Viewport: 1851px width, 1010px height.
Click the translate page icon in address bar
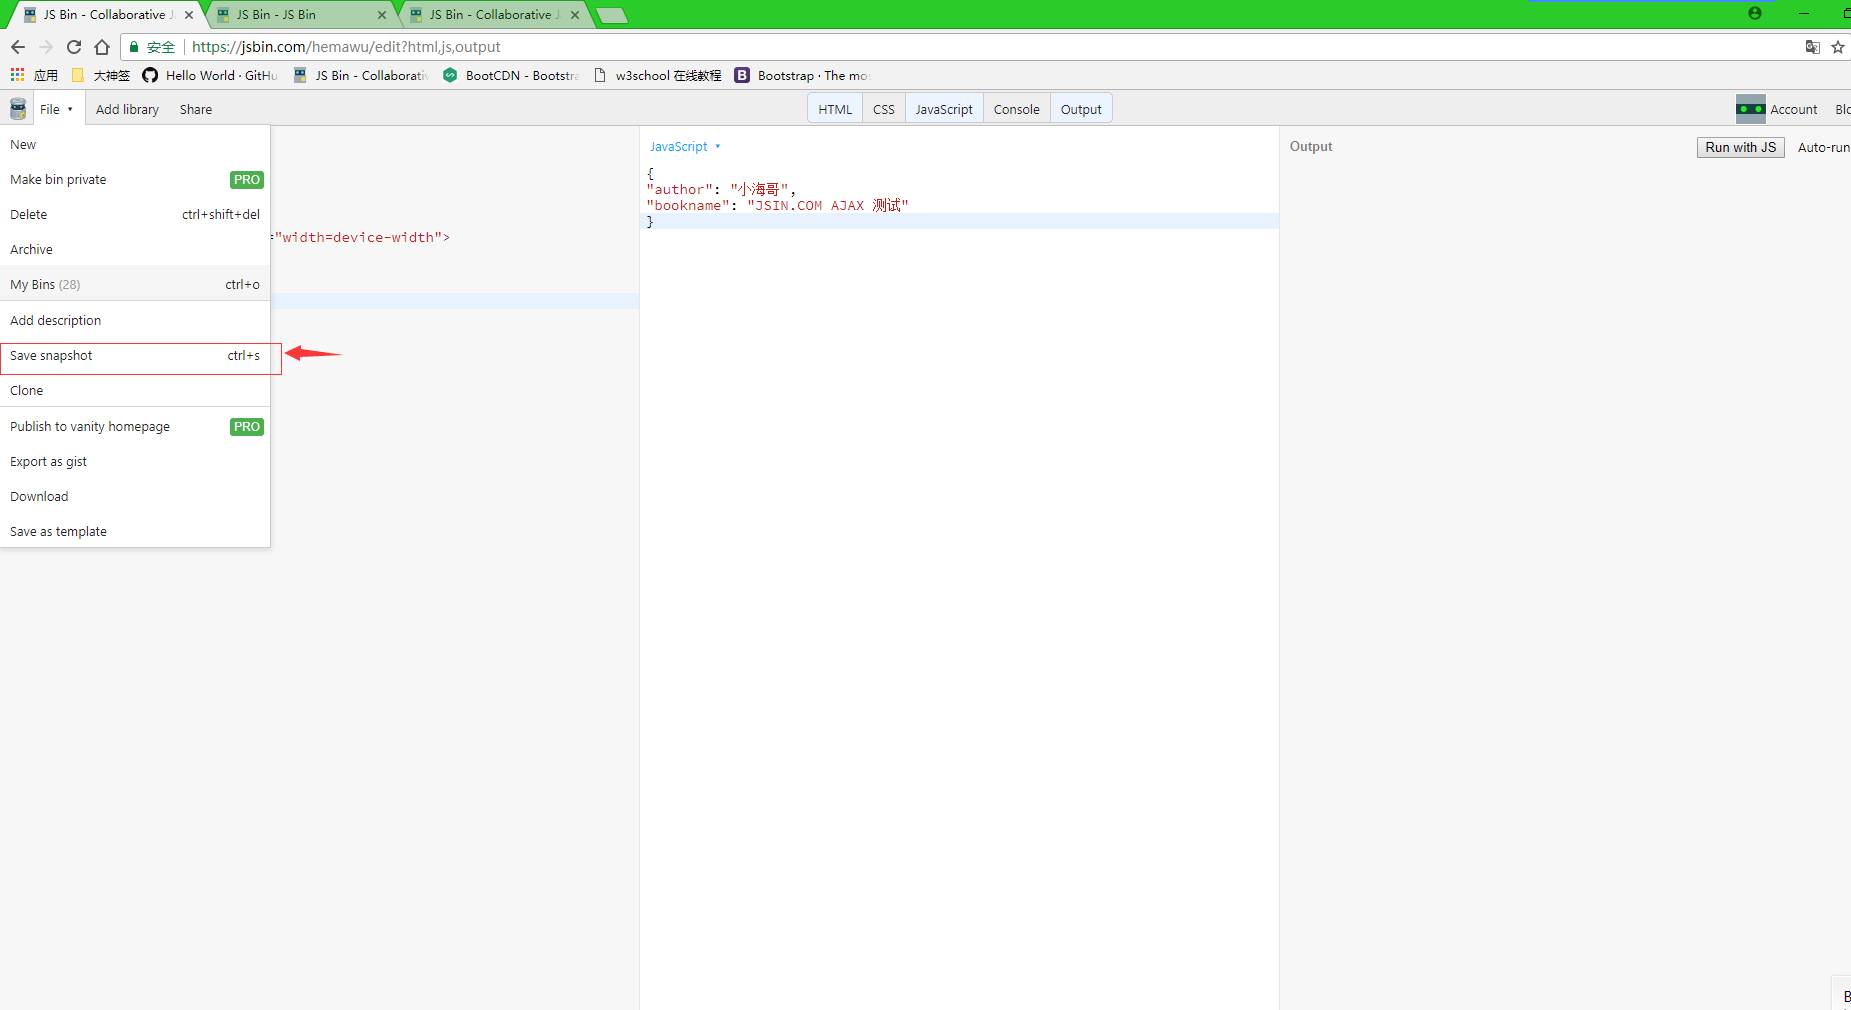pos(1812,47)
